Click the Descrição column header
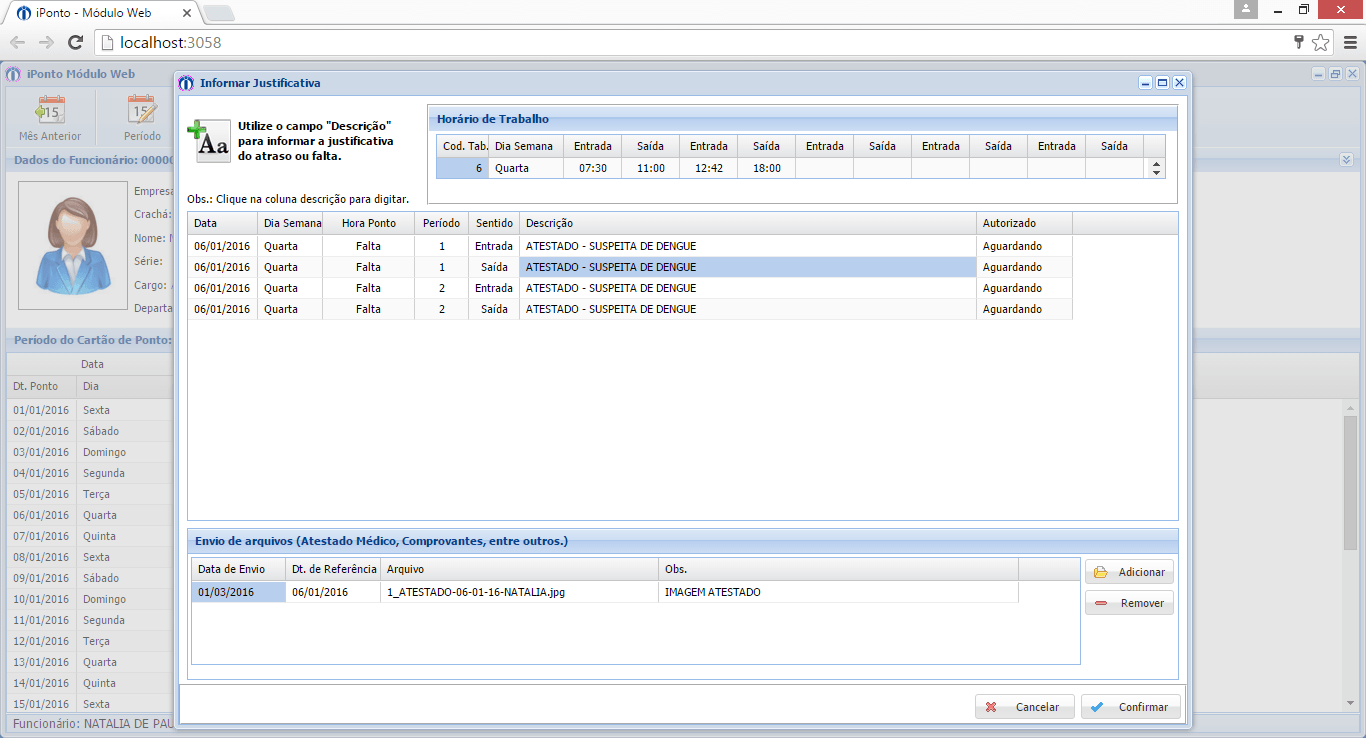The height and width of the screenshot is (738, 1366). coord(747,223)
